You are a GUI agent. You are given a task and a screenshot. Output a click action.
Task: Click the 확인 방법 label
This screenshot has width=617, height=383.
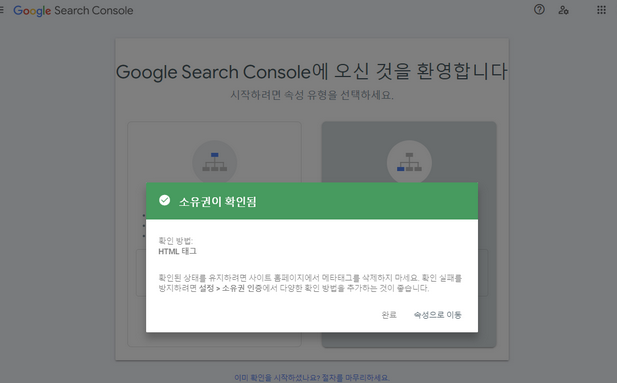click(175, 241)
